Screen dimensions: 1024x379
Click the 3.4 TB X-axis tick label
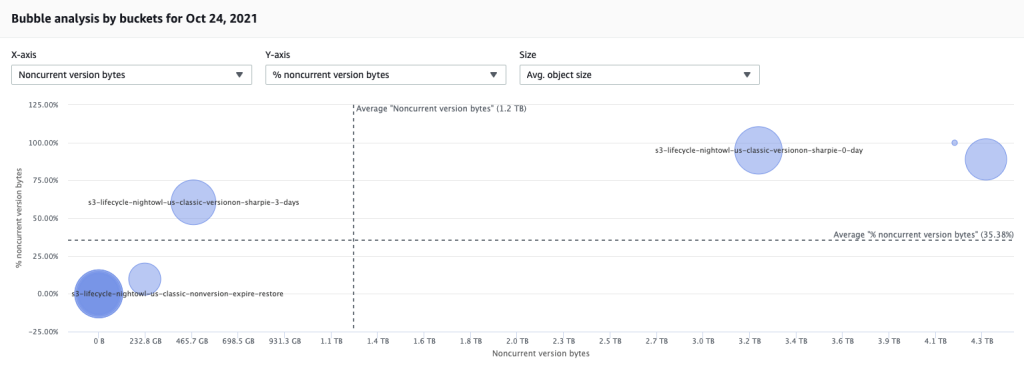797,342
